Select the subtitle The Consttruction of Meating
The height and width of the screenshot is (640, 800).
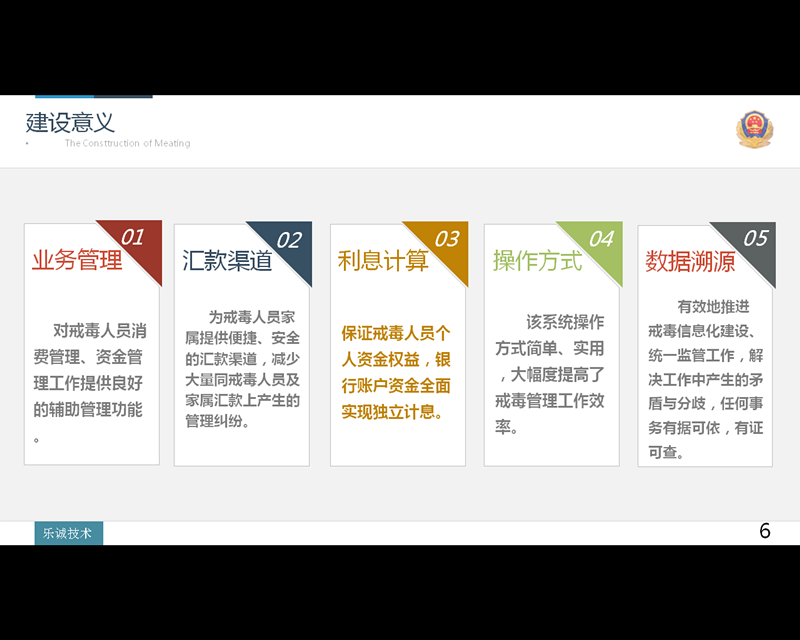click(x=127, y=144)
